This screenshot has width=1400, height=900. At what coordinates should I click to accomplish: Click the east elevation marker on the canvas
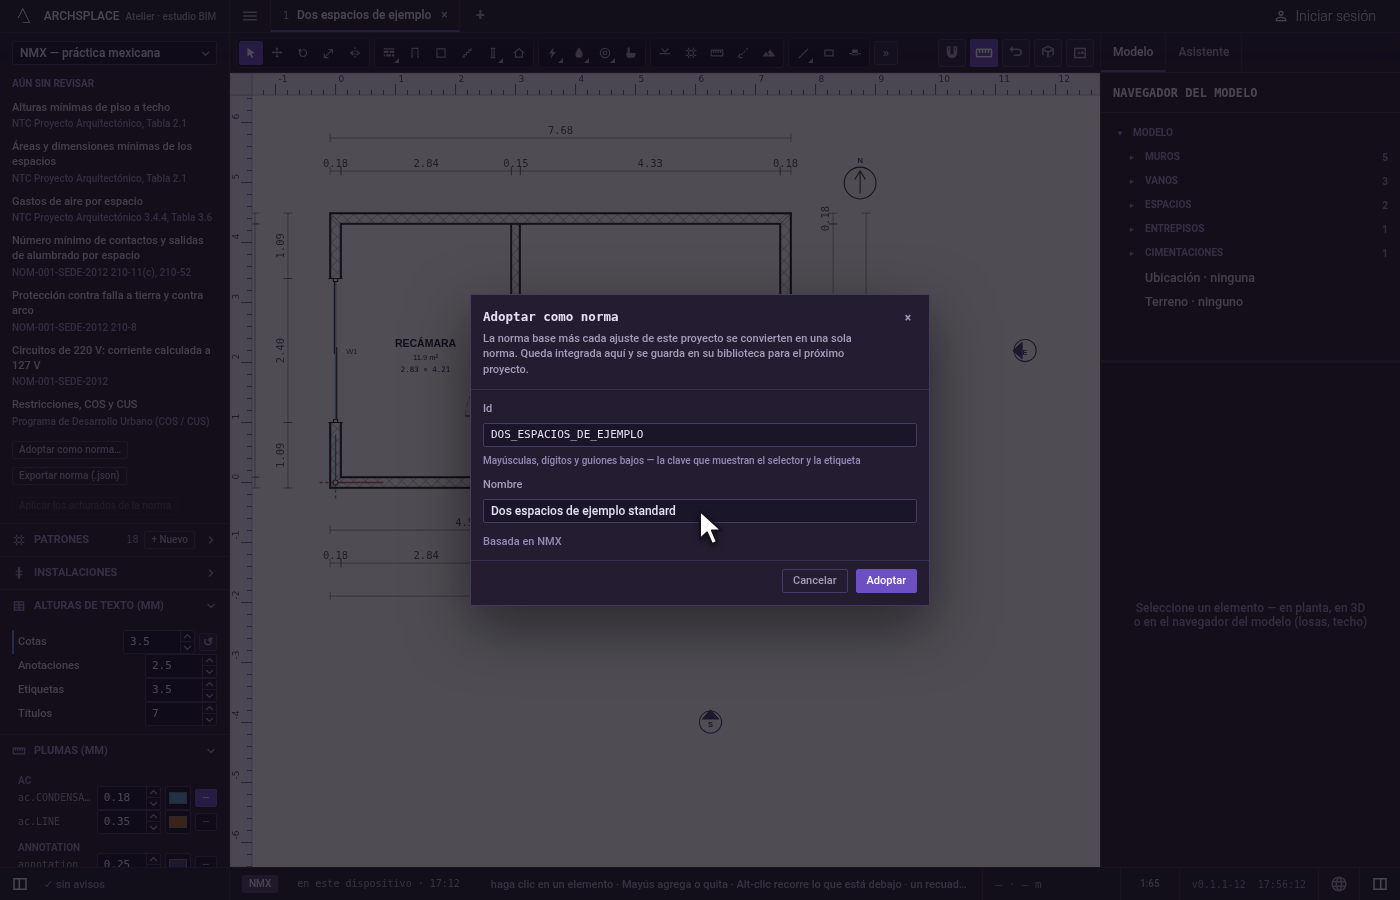click(x=1024, y=351)
